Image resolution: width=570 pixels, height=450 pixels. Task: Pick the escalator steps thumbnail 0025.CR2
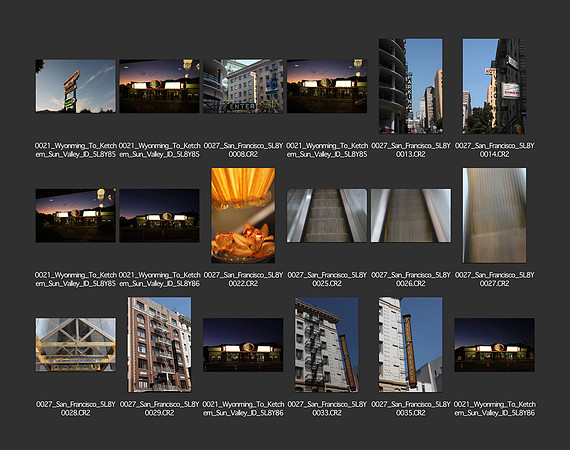(x=327, y=215)
